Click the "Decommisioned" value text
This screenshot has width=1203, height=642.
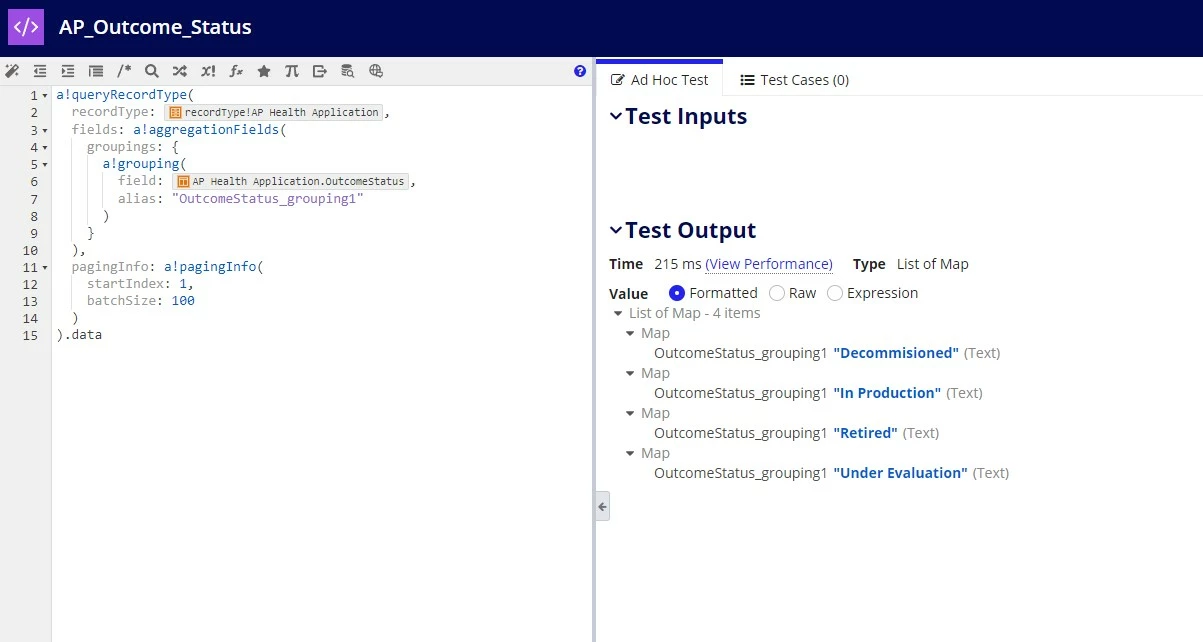[896, 353]
